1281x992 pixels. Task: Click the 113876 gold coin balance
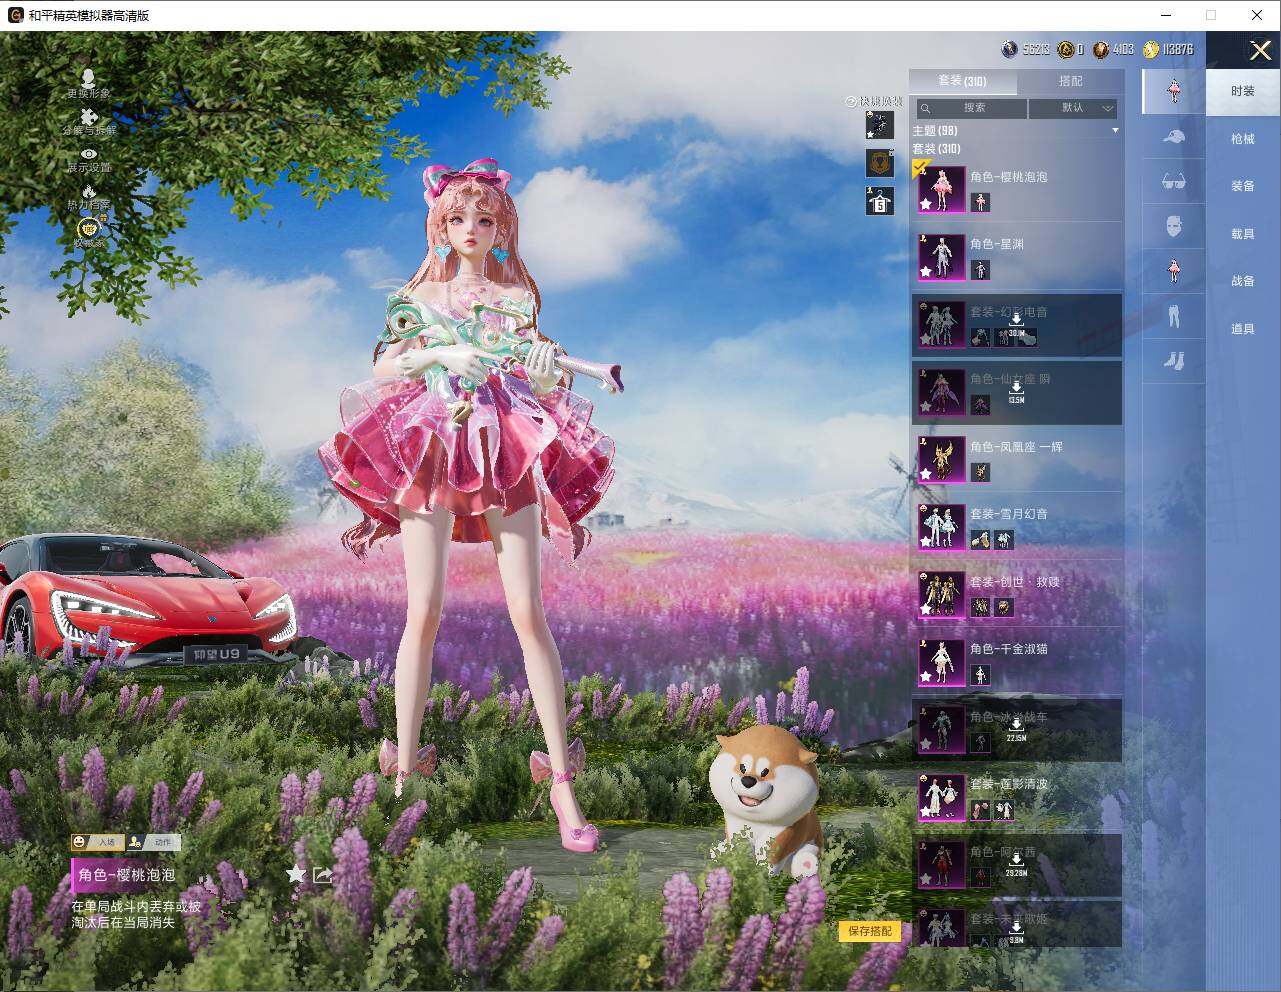[x=1168, y=49]
